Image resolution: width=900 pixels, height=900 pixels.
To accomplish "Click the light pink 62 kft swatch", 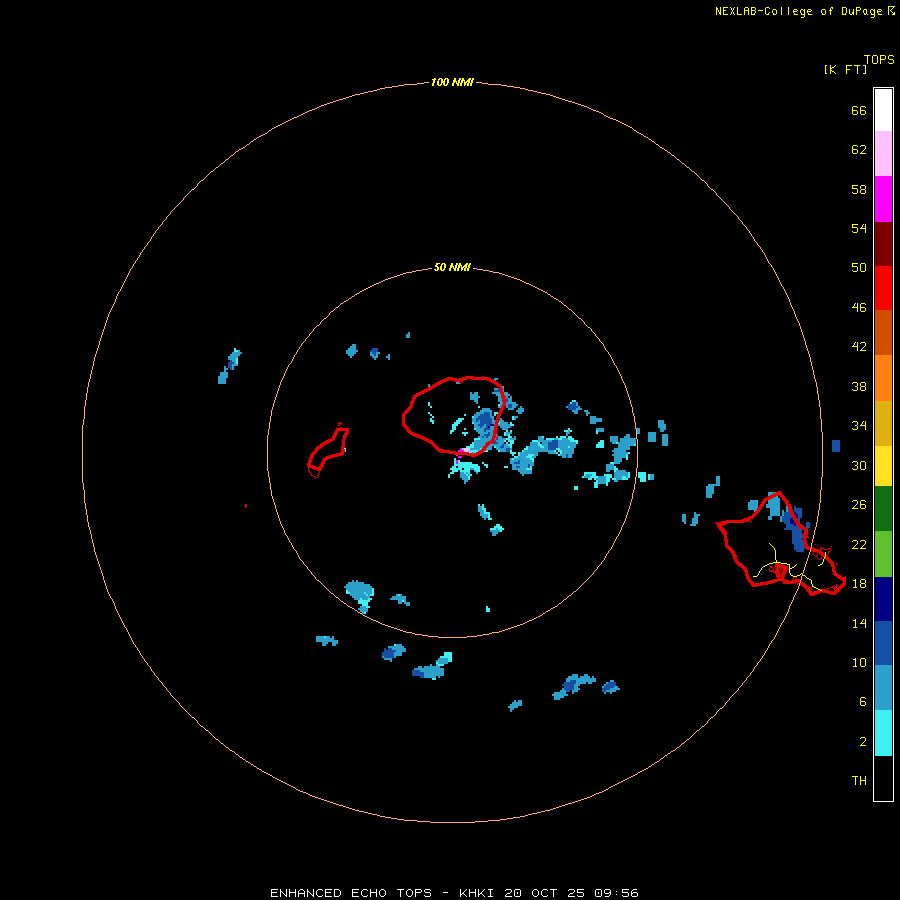I will (x=883, y=154).
